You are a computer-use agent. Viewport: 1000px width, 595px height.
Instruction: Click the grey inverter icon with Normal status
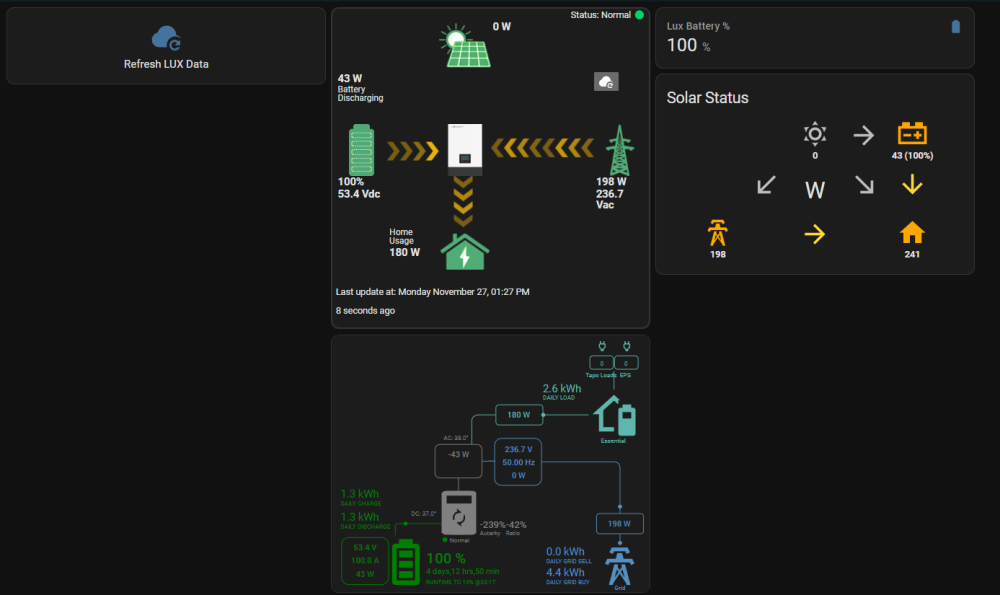coord(459,513)
